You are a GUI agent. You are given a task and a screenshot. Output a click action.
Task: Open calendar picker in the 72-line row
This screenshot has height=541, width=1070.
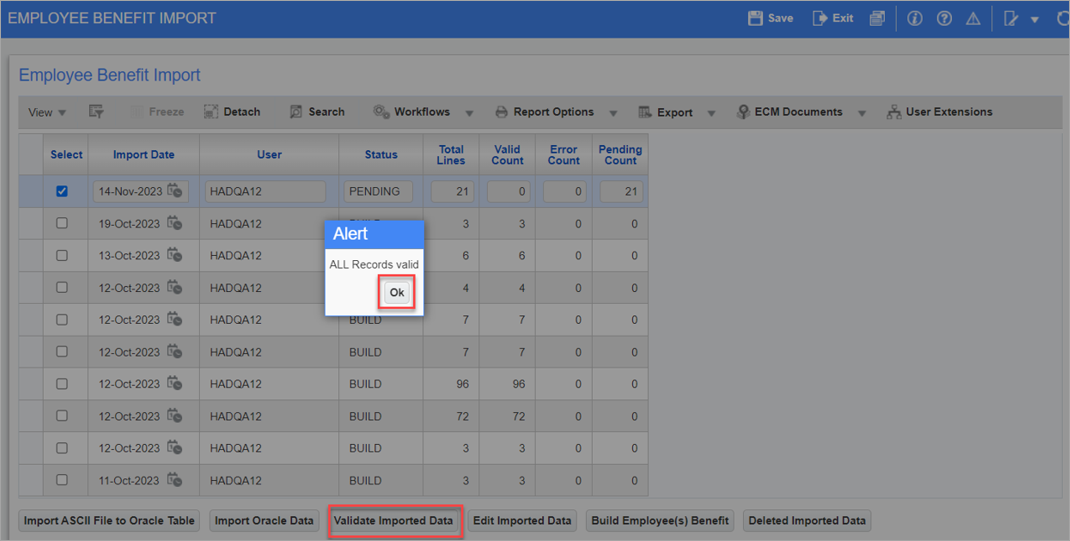click(175, 415)
